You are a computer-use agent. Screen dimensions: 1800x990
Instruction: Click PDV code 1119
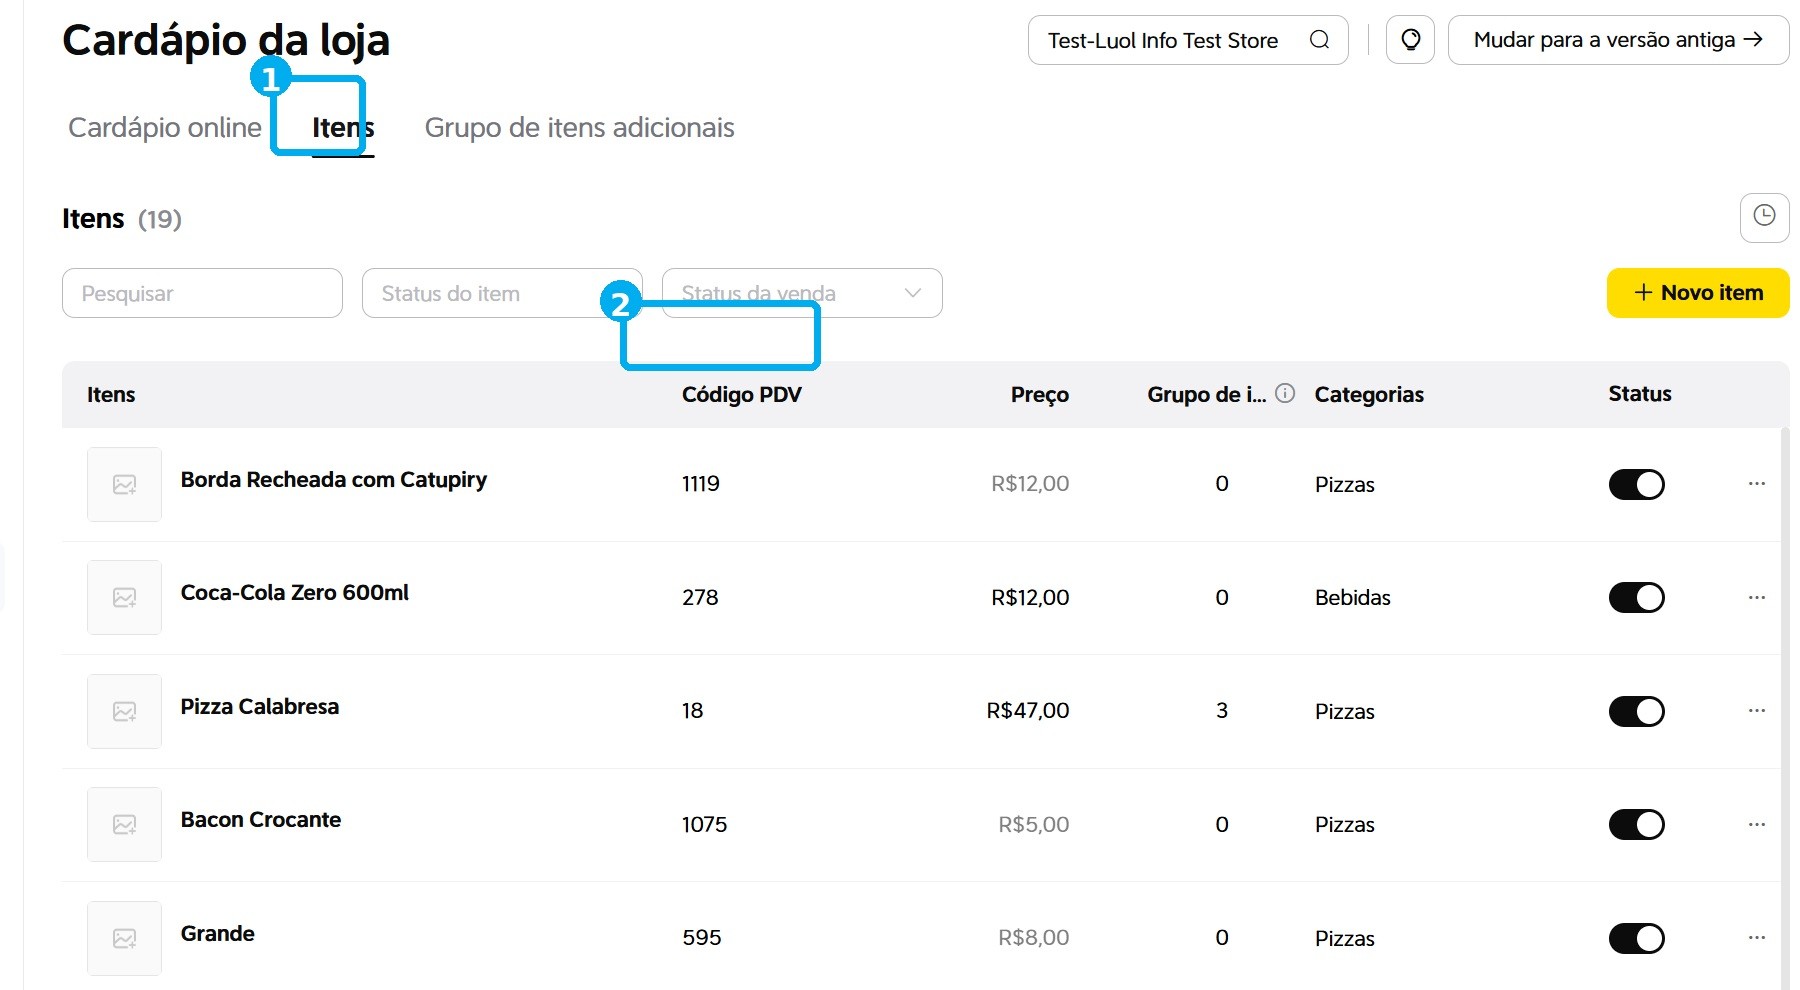[701, 484]
